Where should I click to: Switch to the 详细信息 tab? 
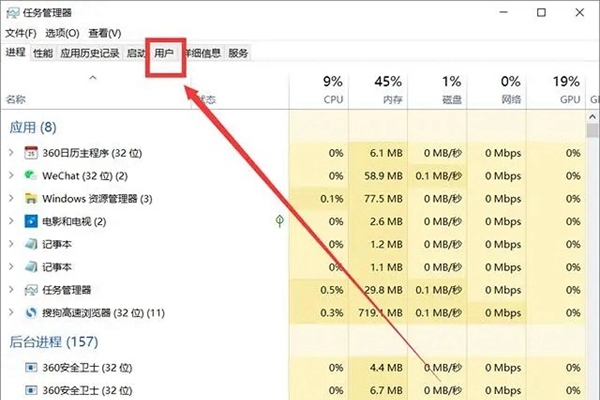(x=203, y=53)
